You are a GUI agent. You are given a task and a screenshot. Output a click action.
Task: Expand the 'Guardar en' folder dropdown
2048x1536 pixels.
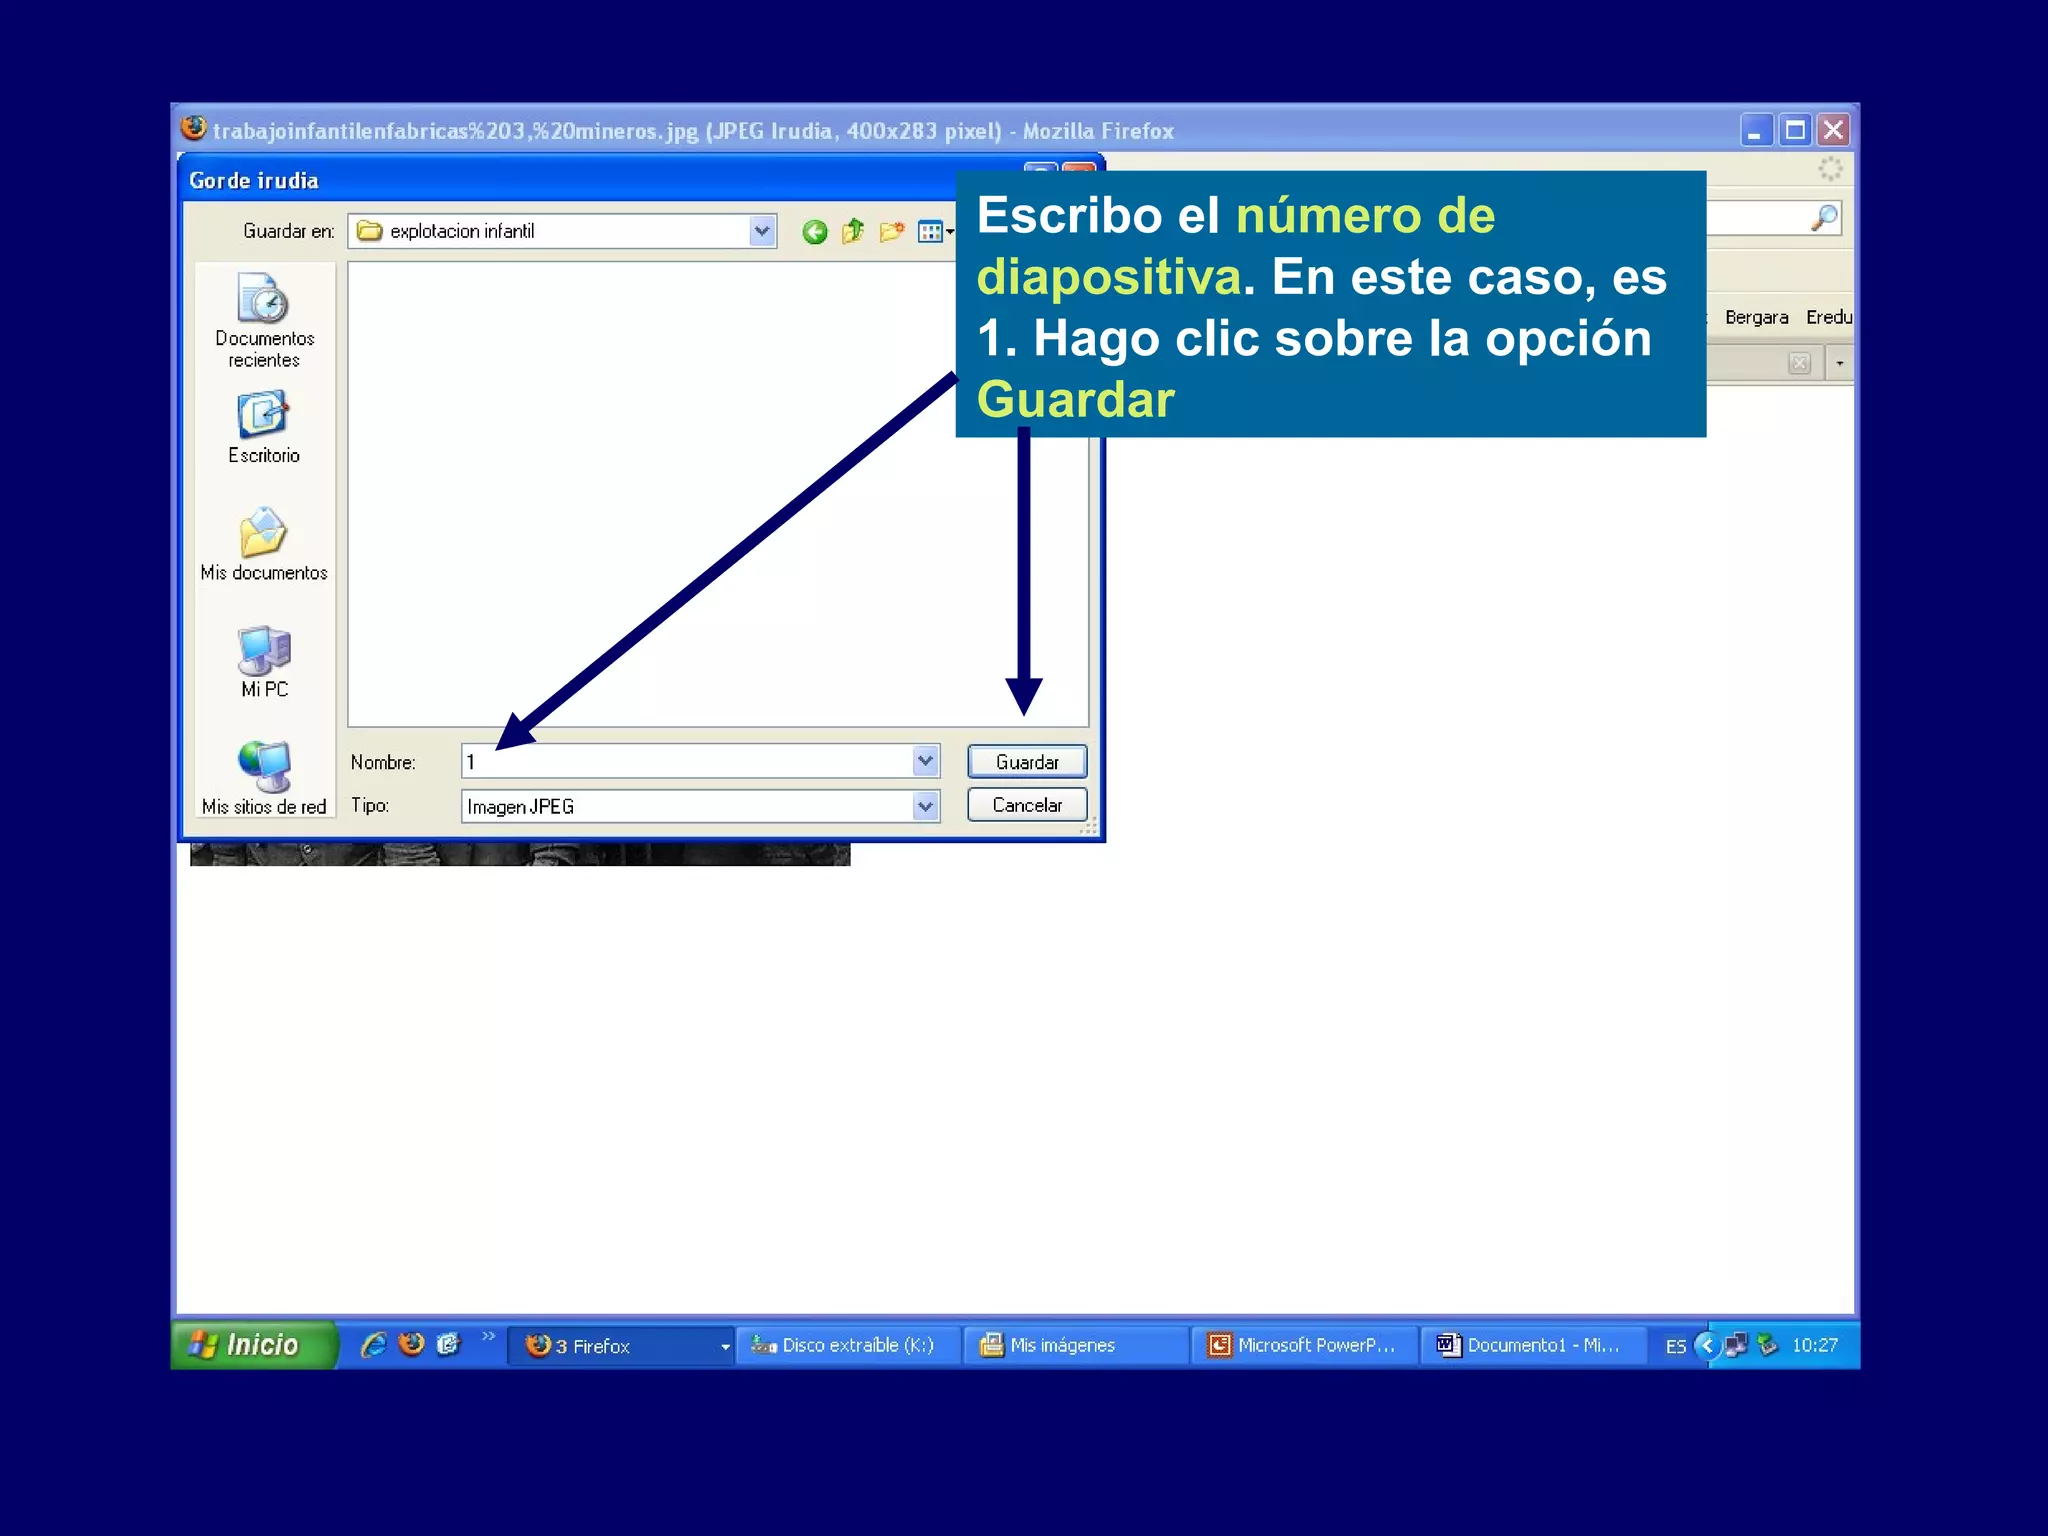(x=762, y=231)
